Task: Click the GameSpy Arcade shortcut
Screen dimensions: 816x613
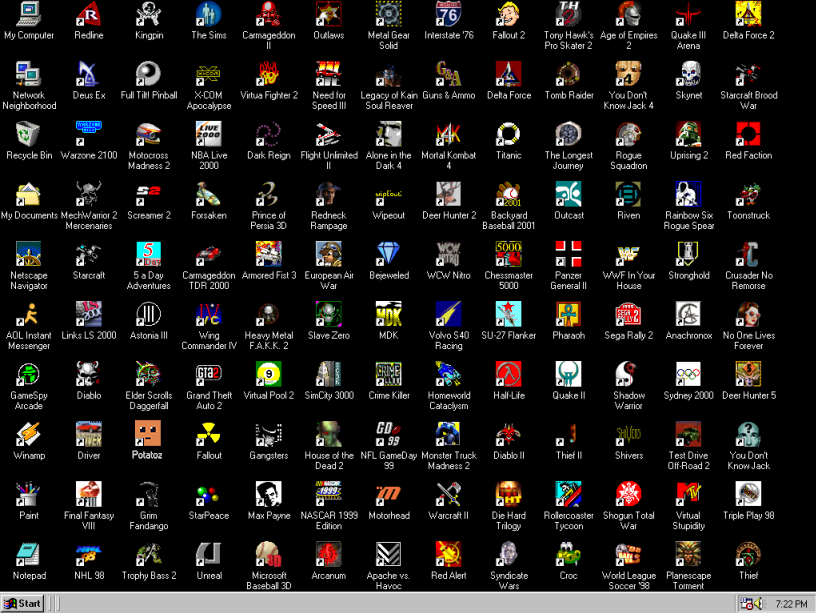Action: coord(29,374)
